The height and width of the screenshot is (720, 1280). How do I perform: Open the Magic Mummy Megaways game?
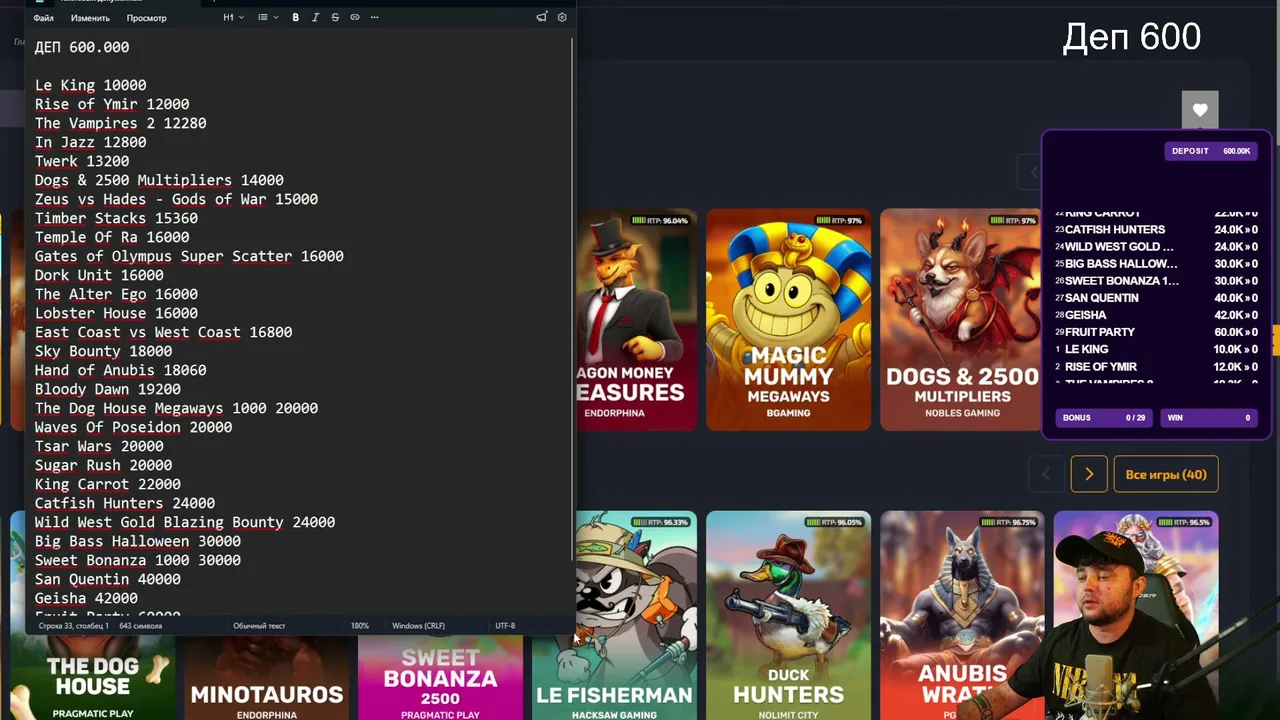click(789, 320)
